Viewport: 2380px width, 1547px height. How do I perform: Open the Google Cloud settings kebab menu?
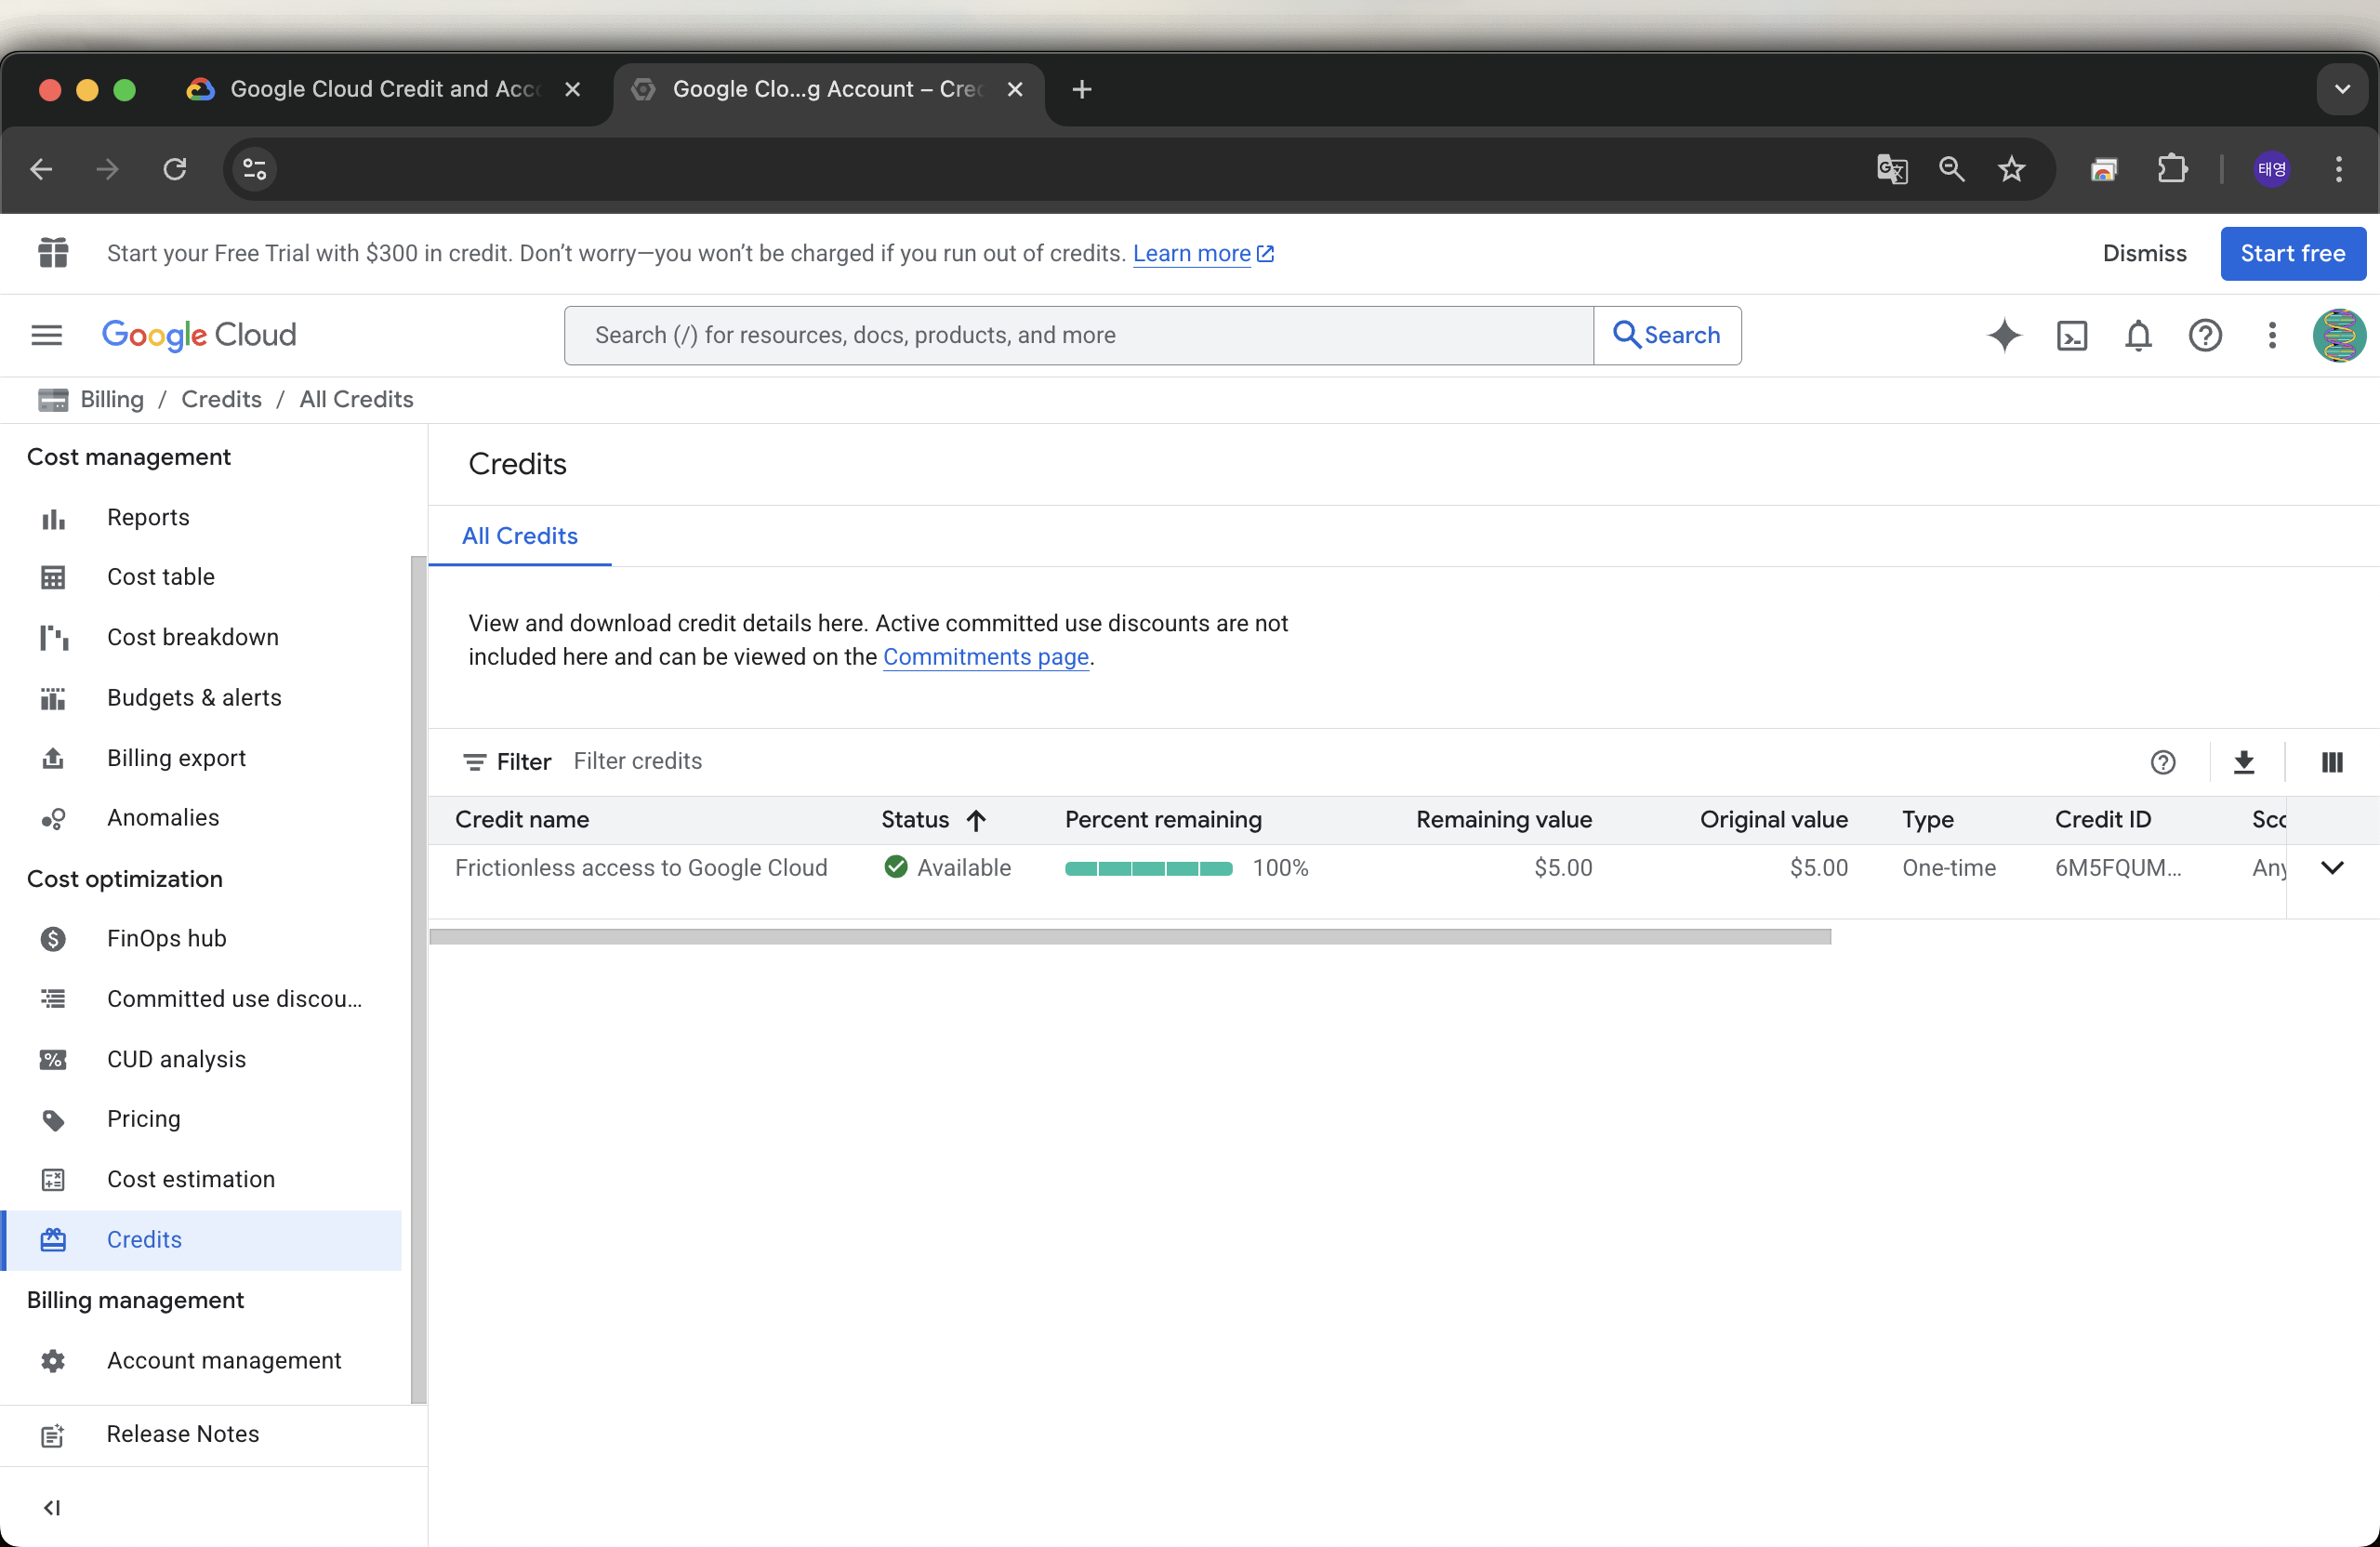[2272, 335]
